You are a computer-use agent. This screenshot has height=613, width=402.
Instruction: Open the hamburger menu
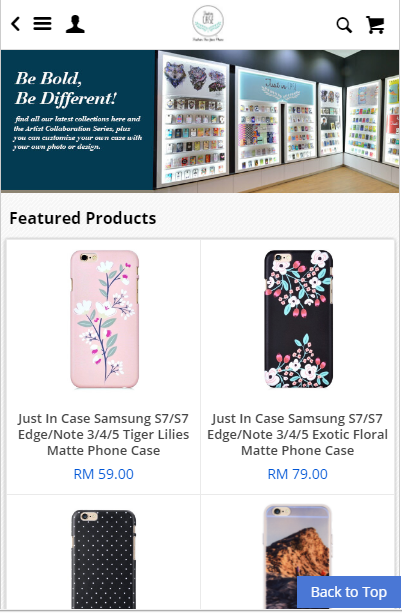coord(42,23)
